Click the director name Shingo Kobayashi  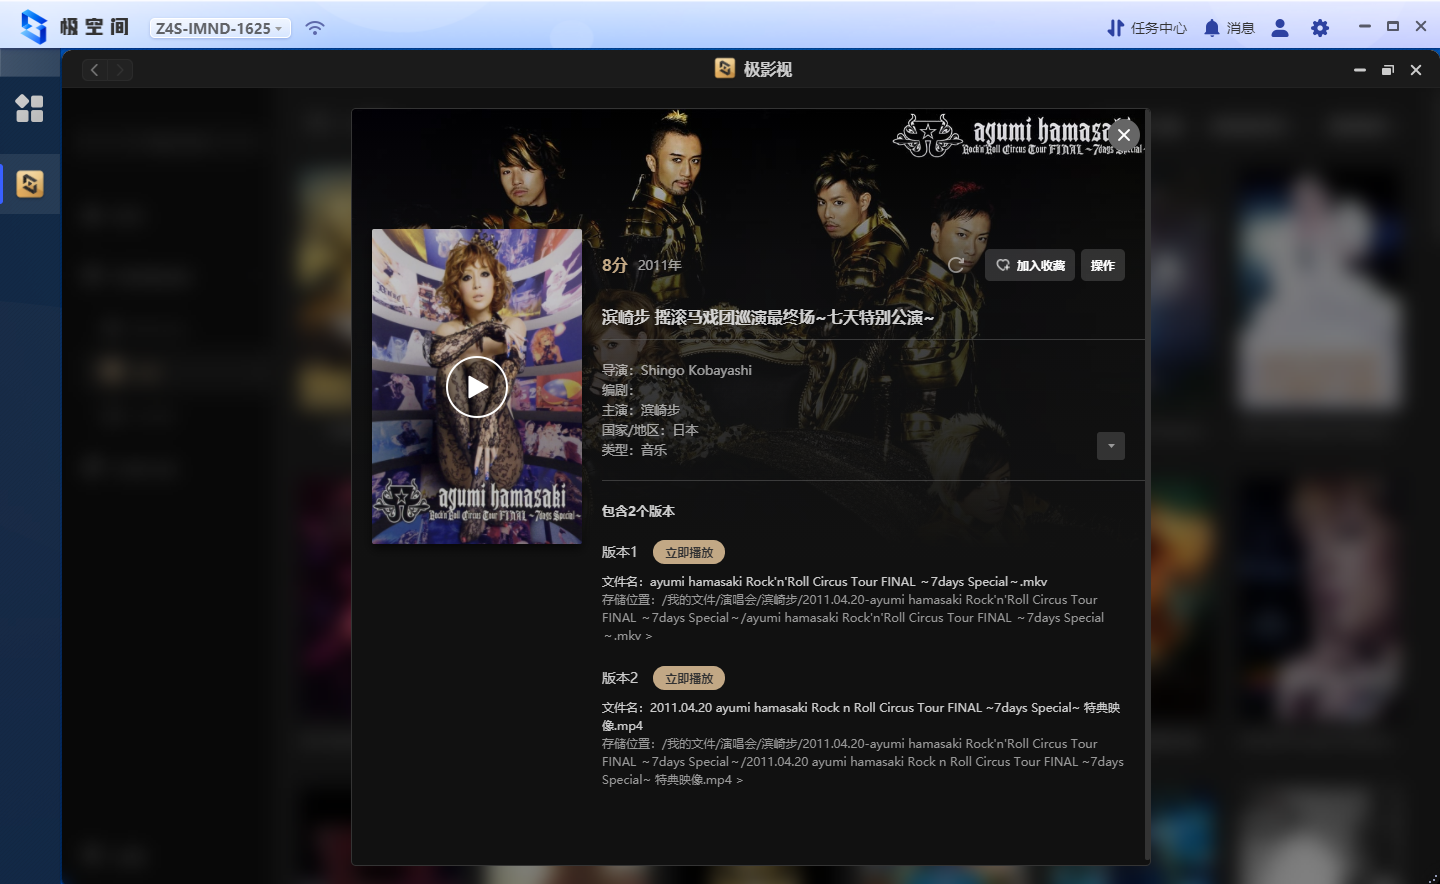tap(696, 370)
